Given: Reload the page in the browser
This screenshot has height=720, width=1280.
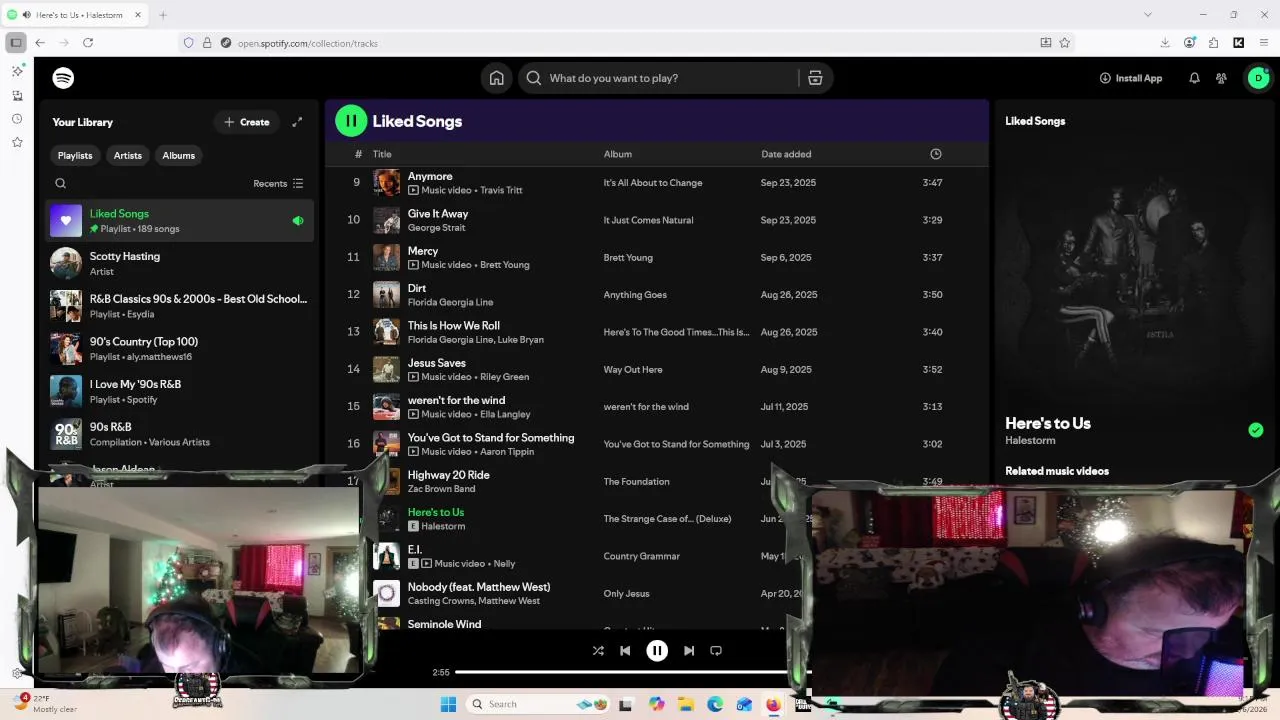Looking at the screenshot, I should (88, 43).
